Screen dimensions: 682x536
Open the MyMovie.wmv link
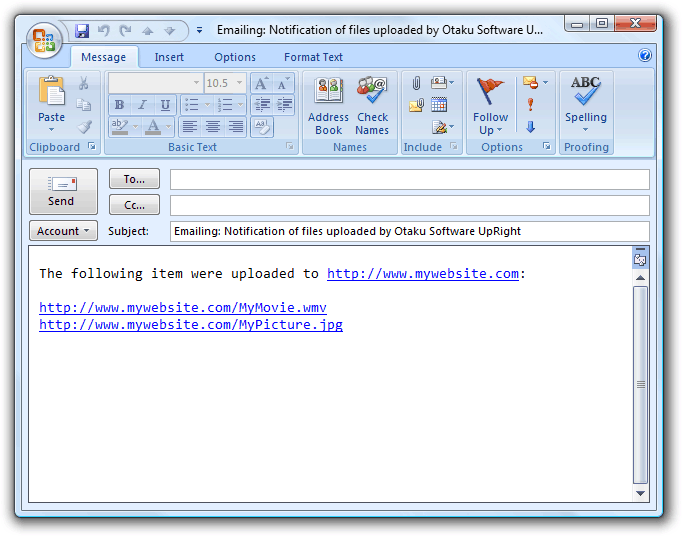pyautogui.click(x=183, y=308)
